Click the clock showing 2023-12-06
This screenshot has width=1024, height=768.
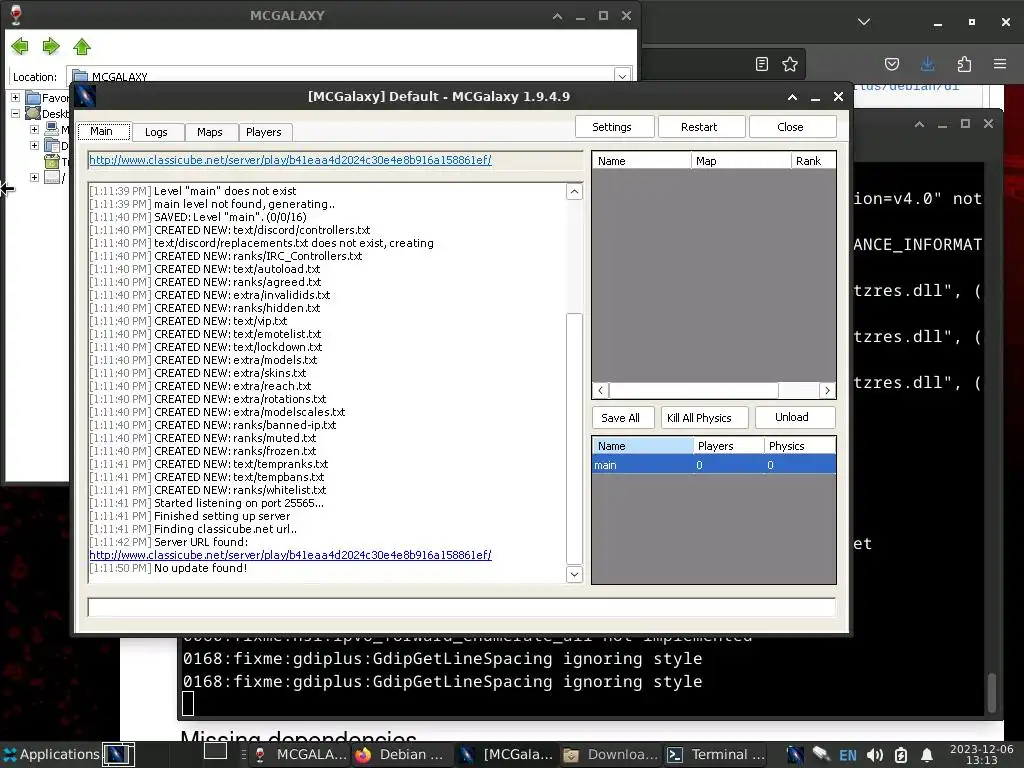pyautogui.click(x=982, y=754)
